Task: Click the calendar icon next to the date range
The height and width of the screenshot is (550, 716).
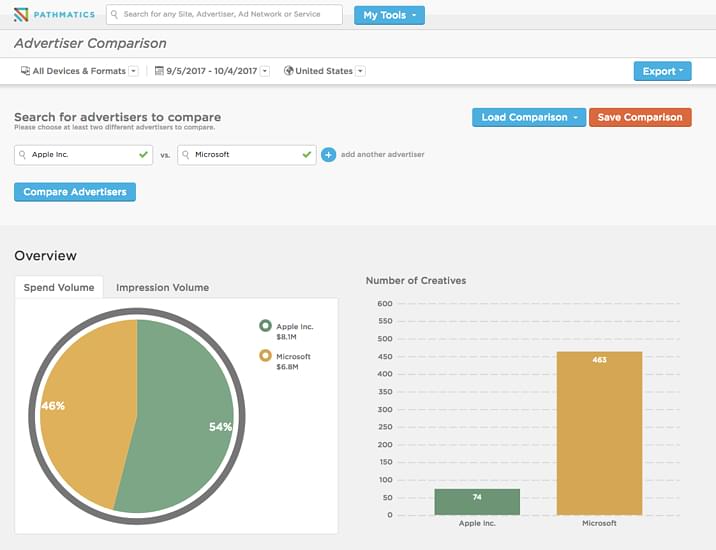Action: click(159, 71)
